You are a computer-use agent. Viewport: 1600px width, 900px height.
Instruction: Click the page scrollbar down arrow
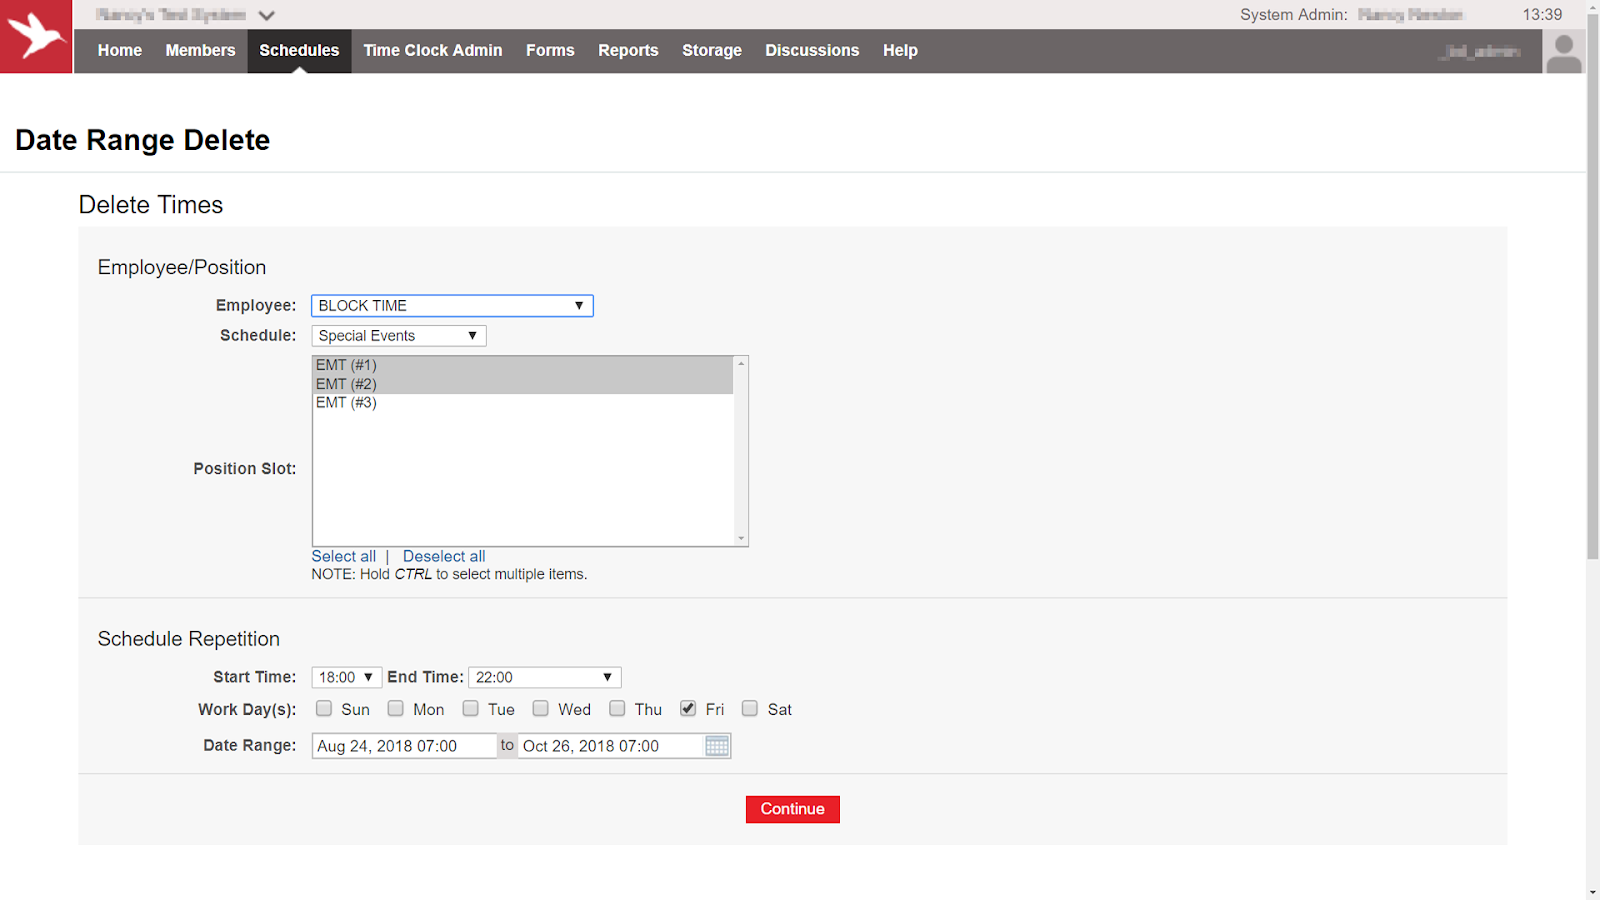tap(1593, 892)
